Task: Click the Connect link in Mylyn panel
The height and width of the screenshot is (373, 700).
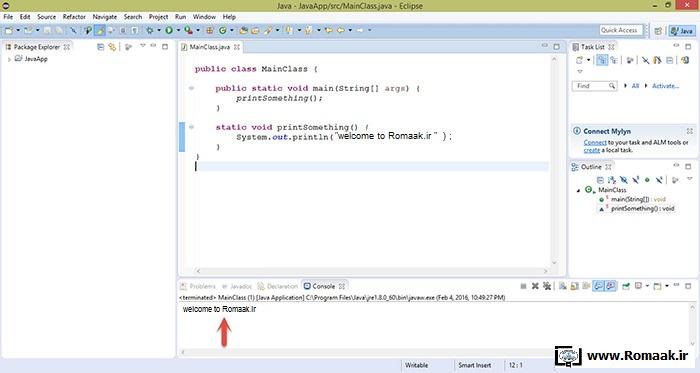Action: (x=595, y=143)
